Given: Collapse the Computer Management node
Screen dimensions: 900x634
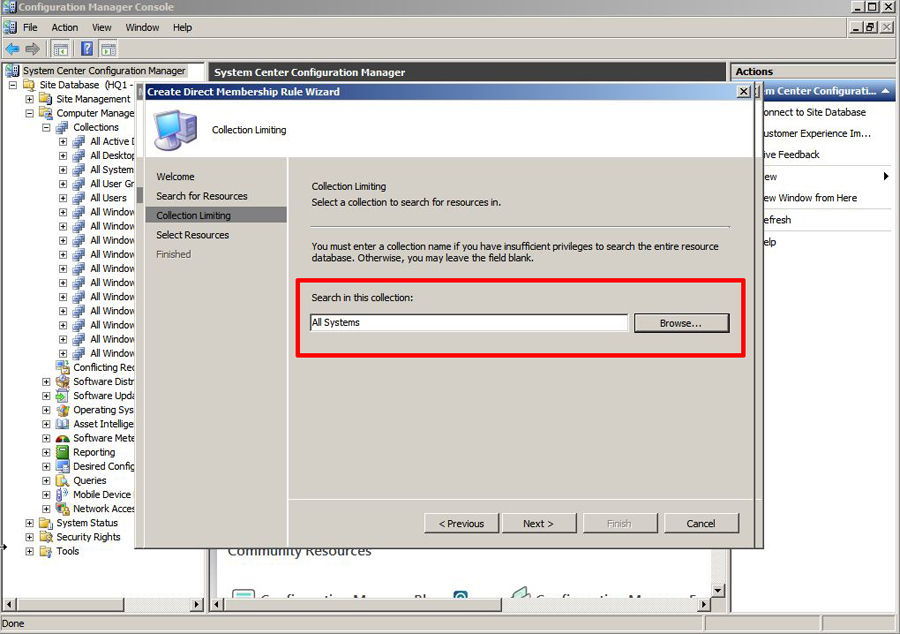Looking at the screenshot, I should pos(29,114).
